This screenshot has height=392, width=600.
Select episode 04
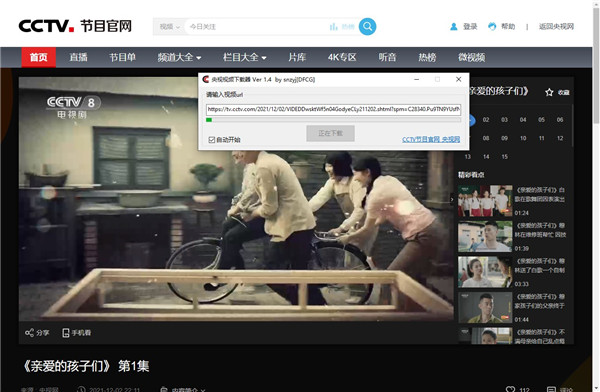[523, 120]
